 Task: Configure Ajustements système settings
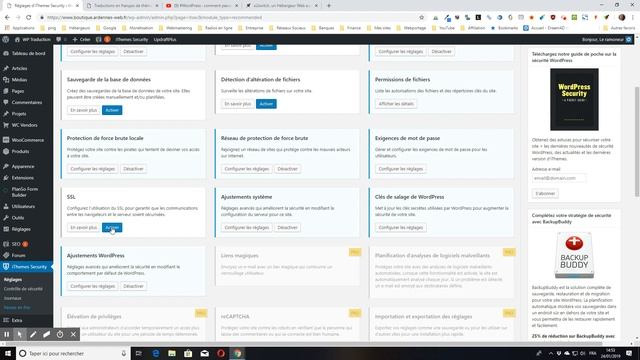[x=247, y=227]
